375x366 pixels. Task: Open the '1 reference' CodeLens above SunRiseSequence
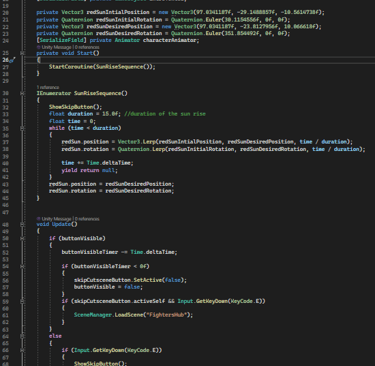(48, 87)
